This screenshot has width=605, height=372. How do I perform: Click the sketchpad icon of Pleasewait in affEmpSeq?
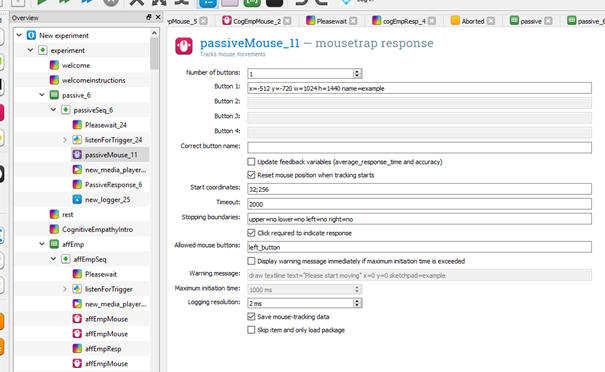pyautogui.click(x=77, y=274)
